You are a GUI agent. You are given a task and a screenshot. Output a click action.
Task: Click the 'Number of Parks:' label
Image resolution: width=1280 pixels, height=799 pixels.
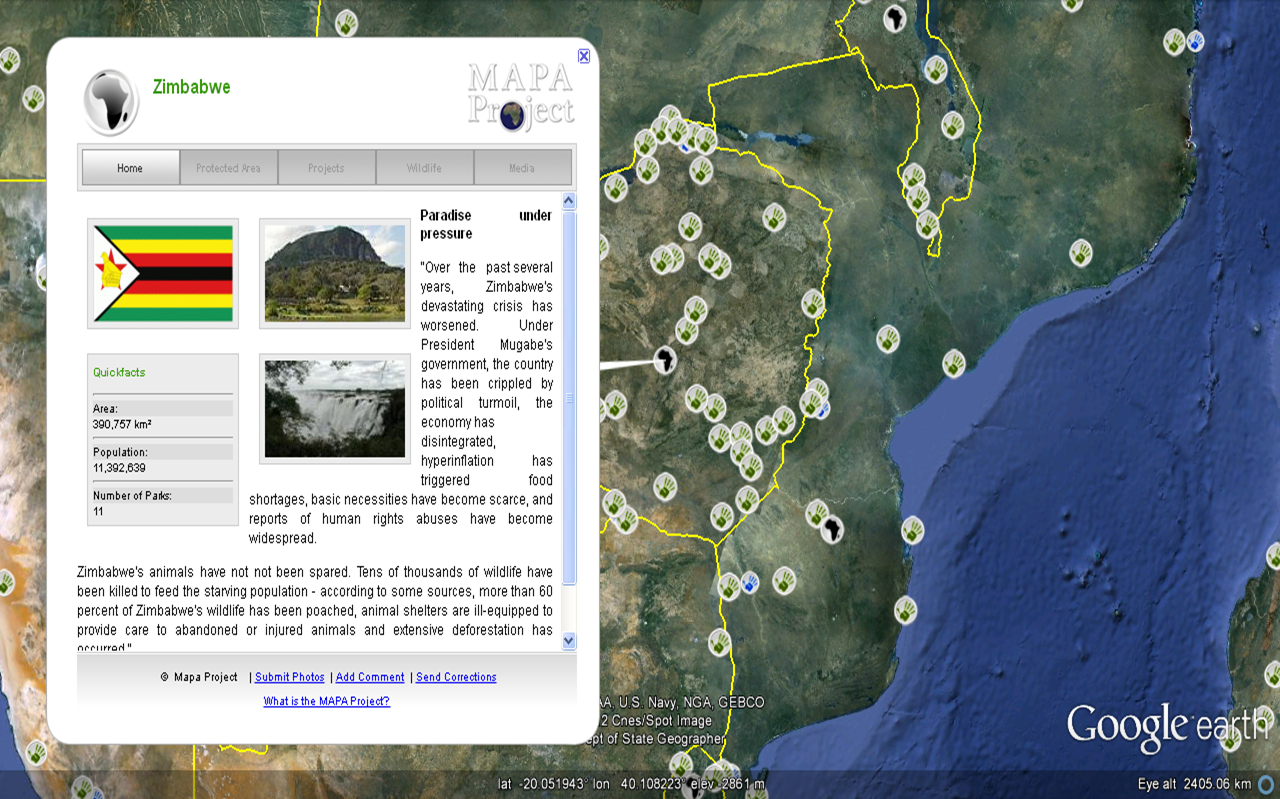pos(132,495)
